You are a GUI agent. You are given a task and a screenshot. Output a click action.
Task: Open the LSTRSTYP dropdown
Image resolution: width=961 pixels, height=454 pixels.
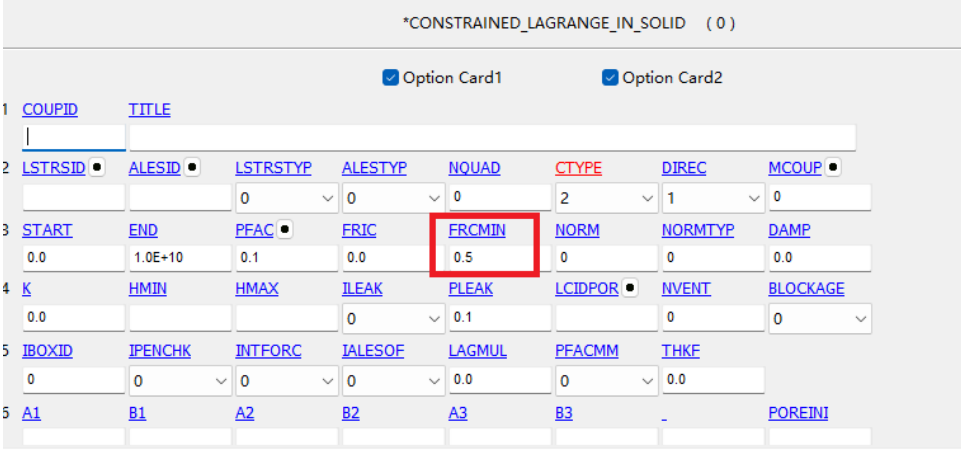287,199
